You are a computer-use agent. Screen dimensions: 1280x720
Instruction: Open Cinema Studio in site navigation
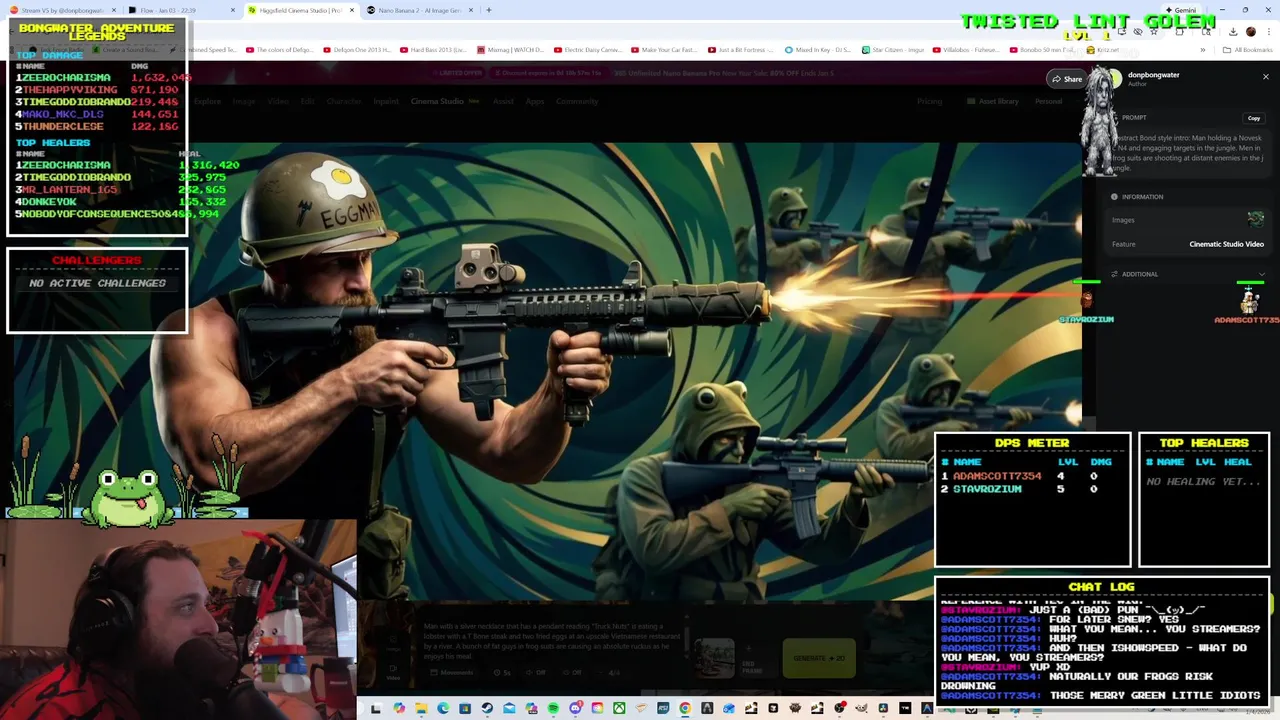(437, 101)
